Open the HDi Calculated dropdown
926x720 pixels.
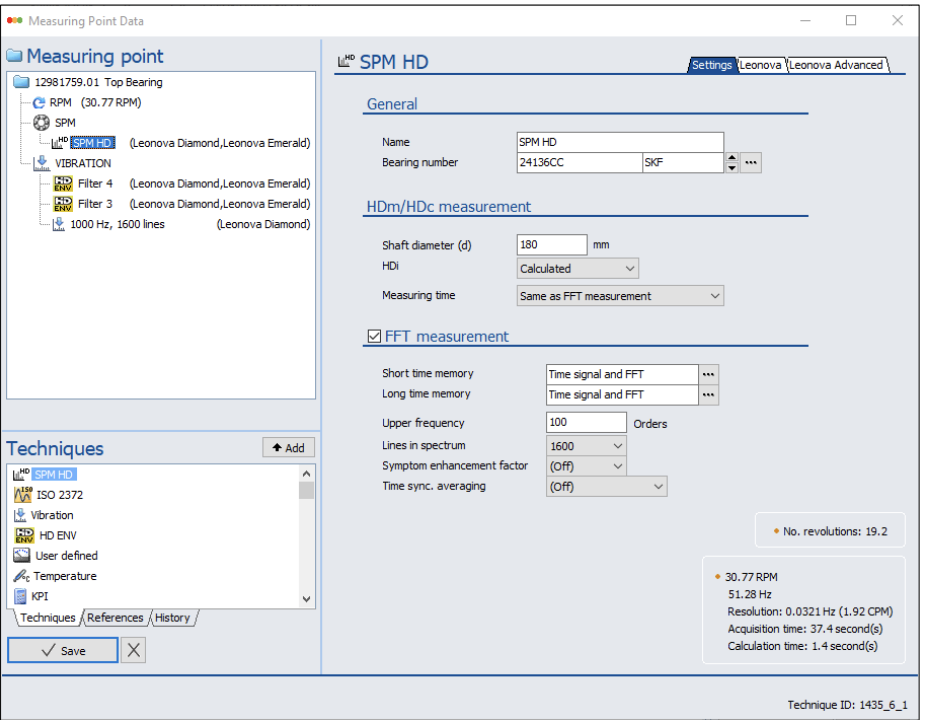coord(578,268)
